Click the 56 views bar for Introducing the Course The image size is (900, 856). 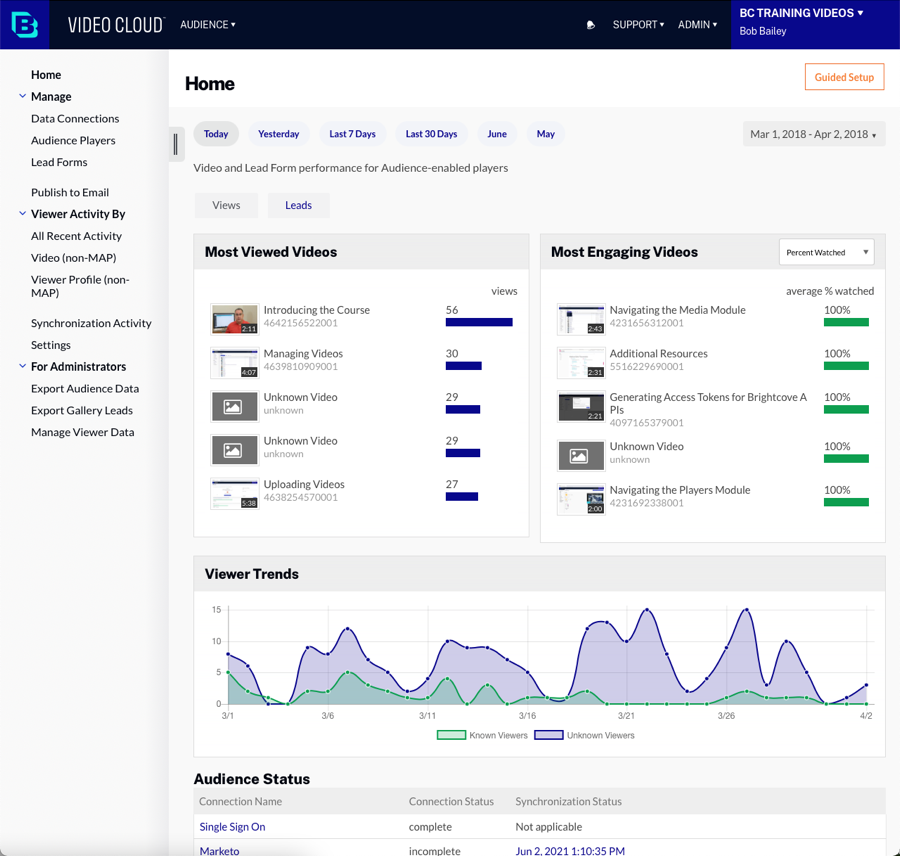point(479,323)
